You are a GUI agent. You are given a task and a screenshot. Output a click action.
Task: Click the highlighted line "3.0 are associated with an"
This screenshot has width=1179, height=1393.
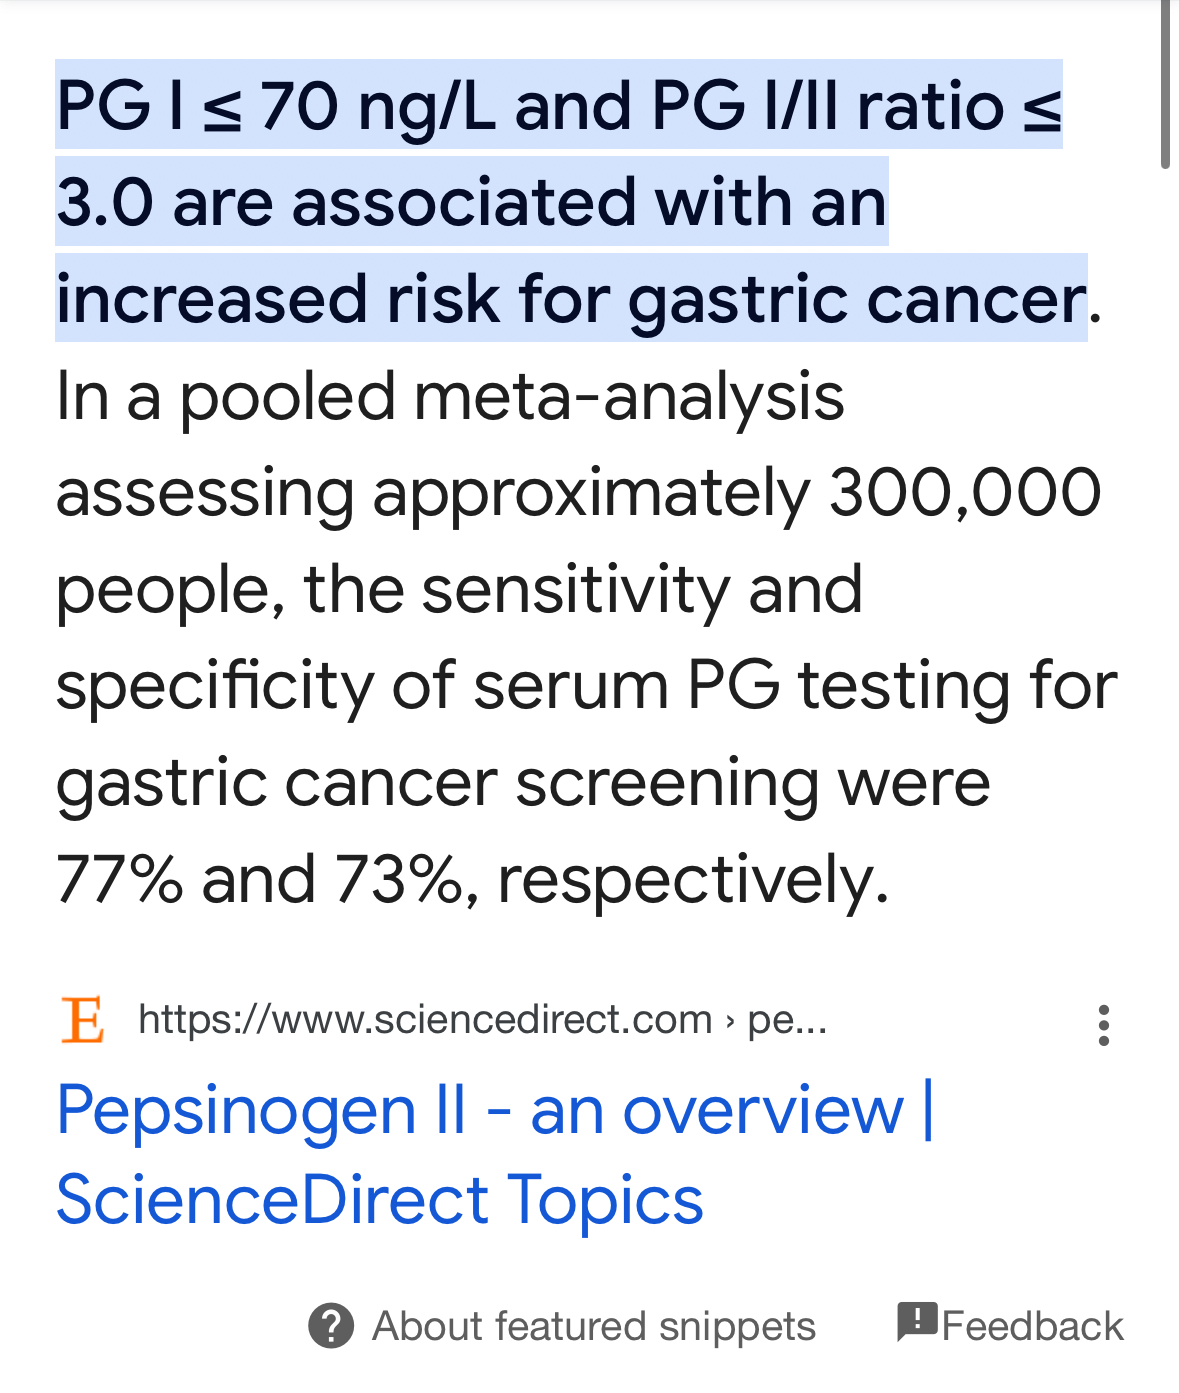pos(471,203)
